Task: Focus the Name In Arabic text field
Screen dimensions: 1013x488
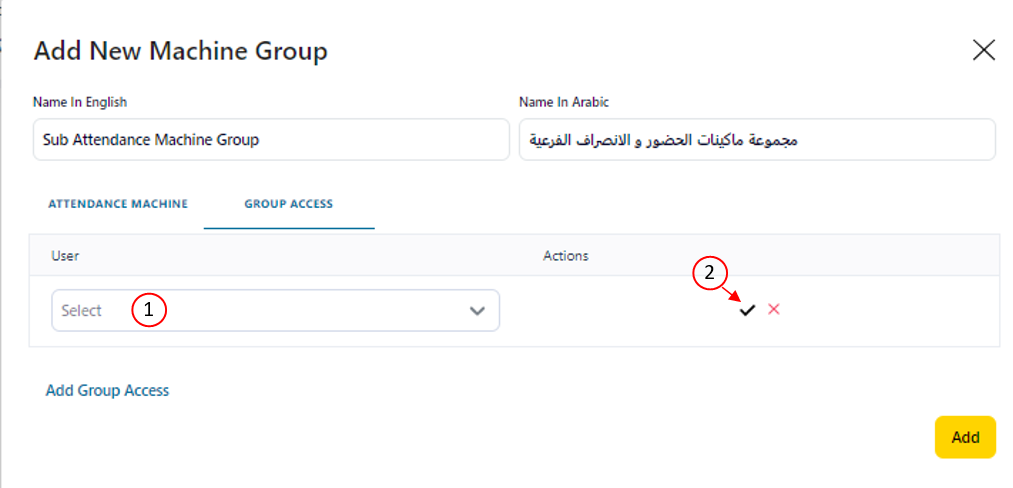Action: 757,140
